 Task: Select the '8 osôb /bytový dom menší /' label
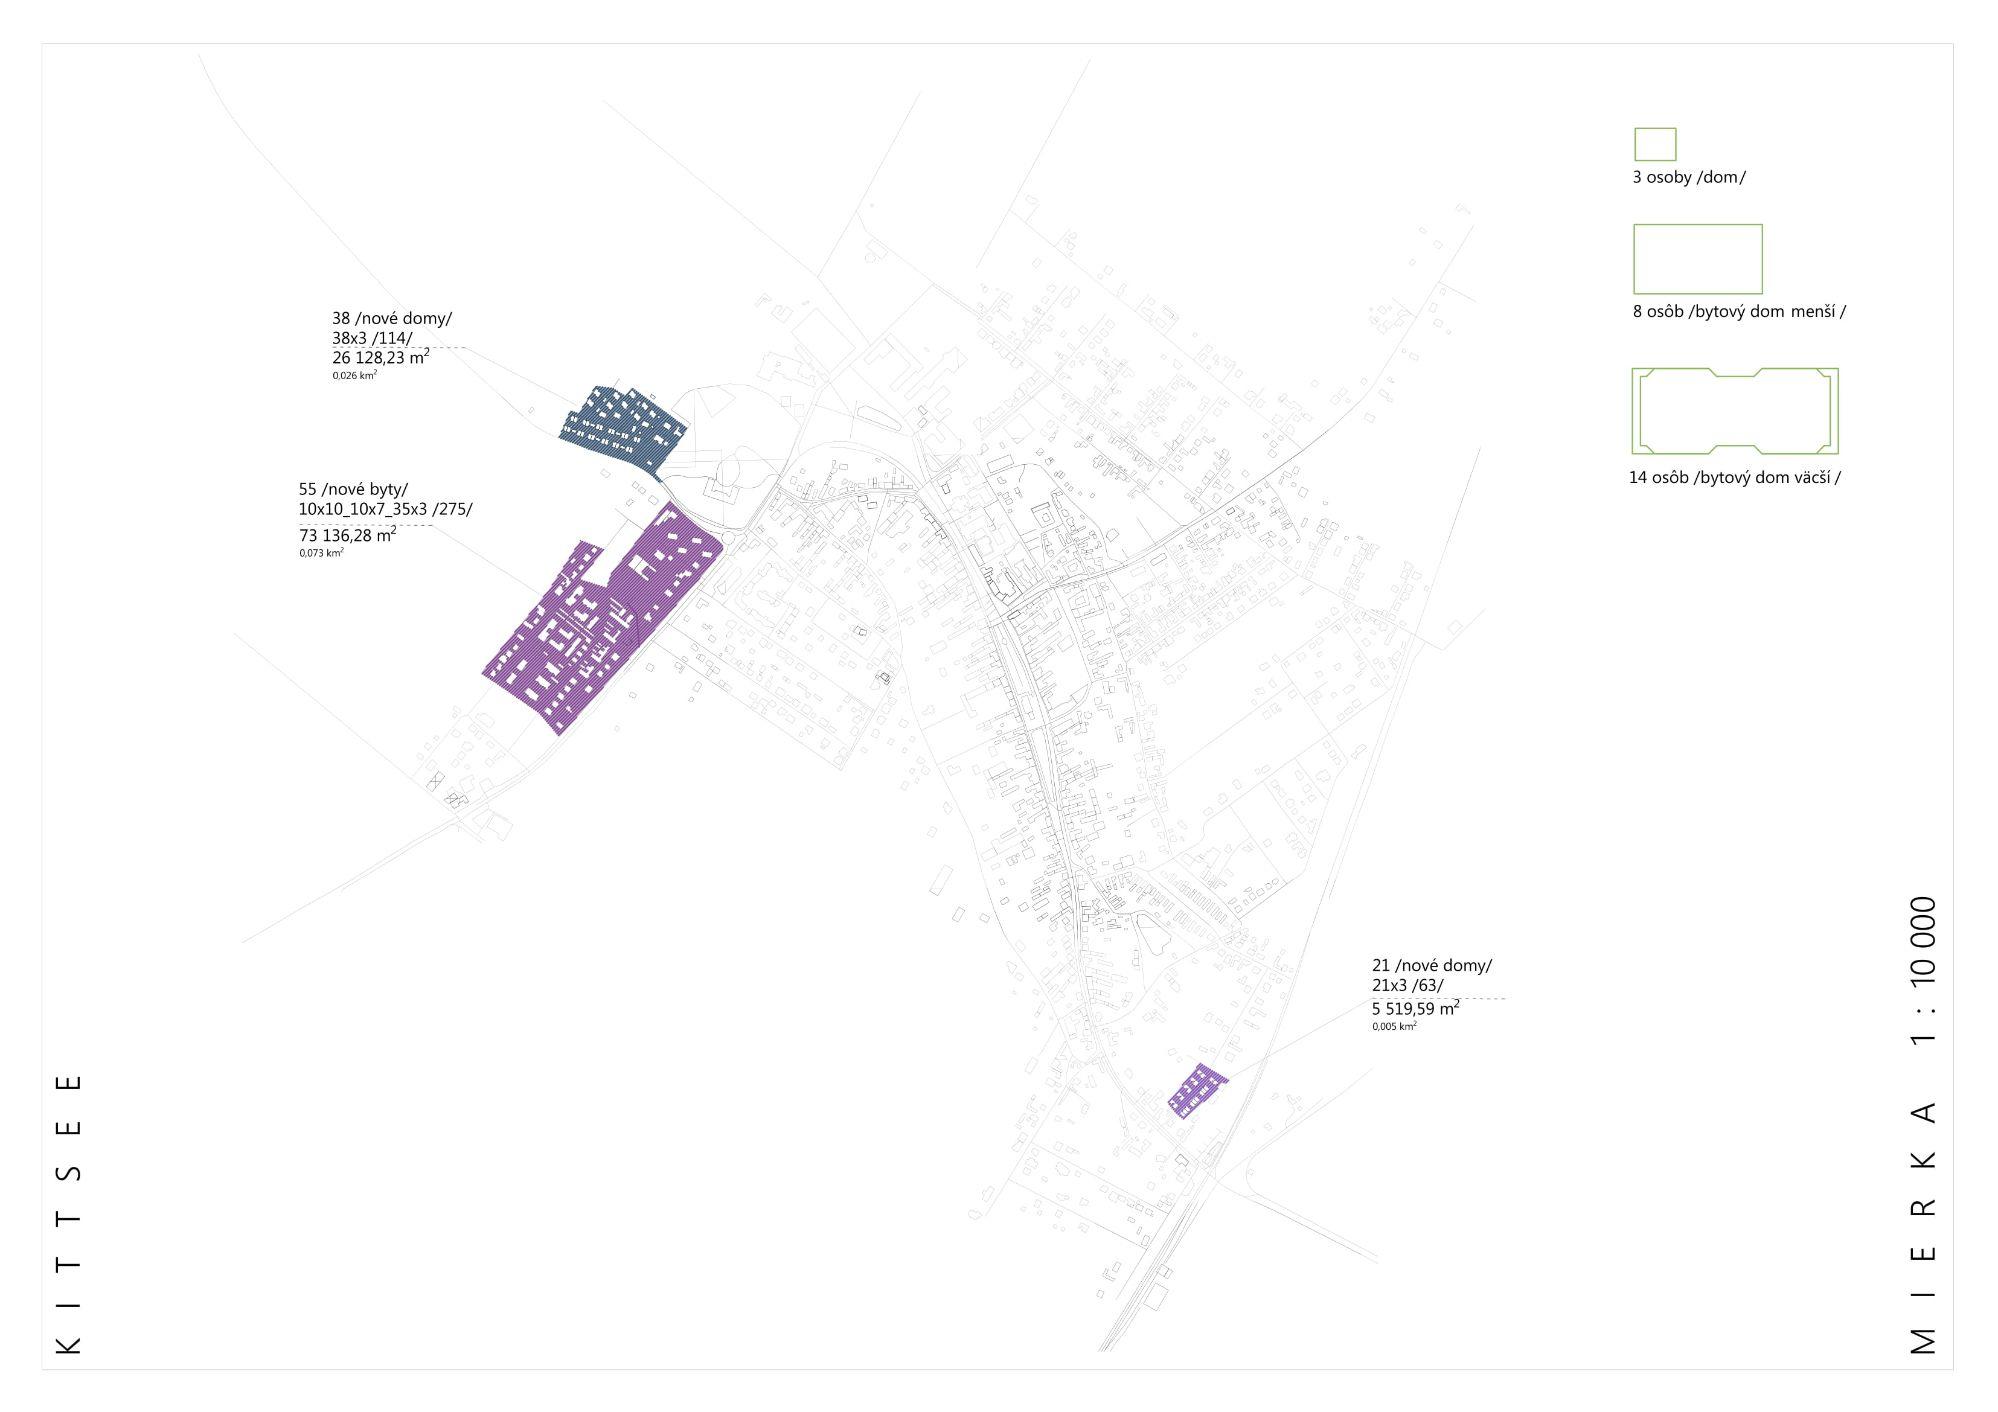click(x=1739, y=312)
